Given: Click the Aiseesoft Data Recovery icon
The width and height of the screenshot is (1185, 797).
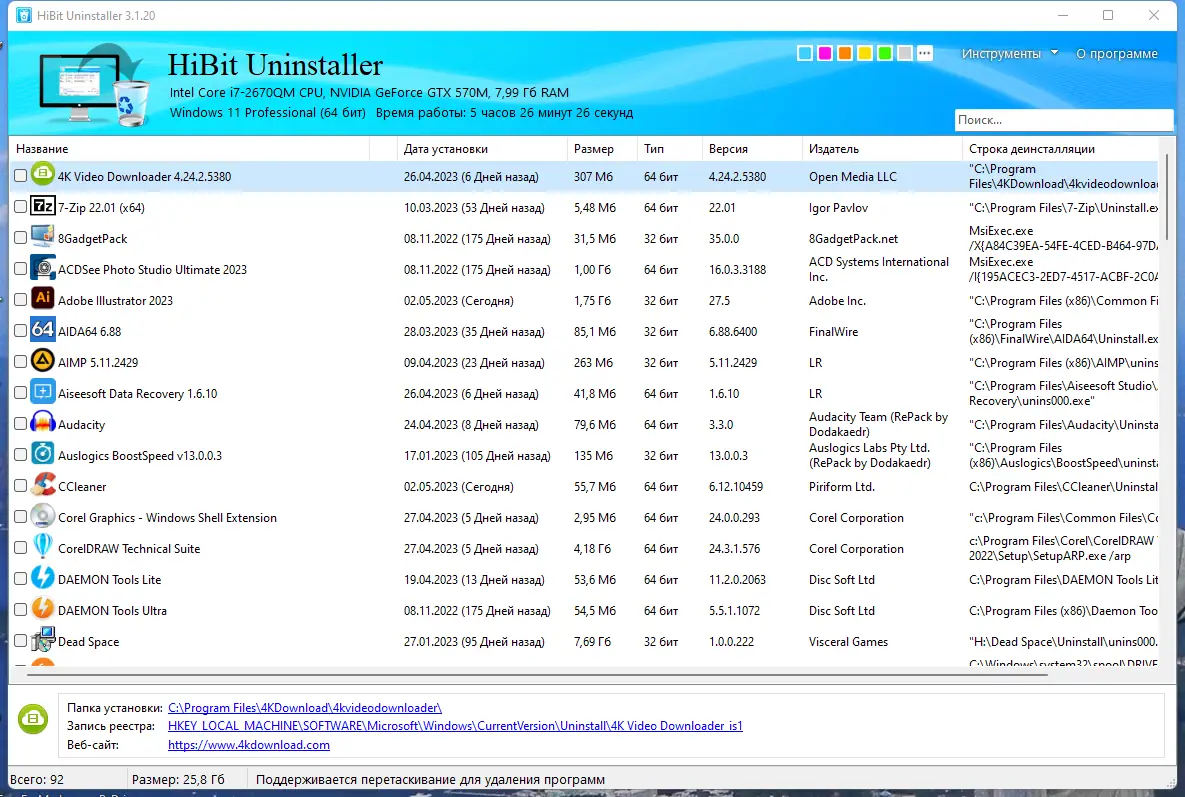Looking at the screenshot, I should click(x=43, y=392).
